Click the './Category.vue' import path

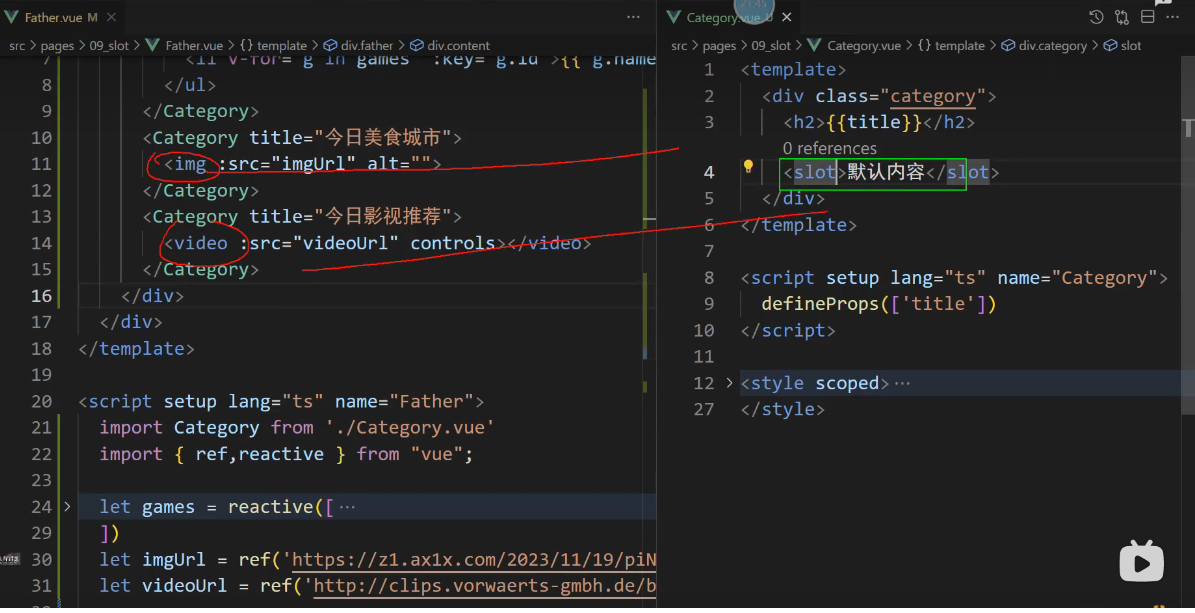pyautogui.click(x=410, y=428)
